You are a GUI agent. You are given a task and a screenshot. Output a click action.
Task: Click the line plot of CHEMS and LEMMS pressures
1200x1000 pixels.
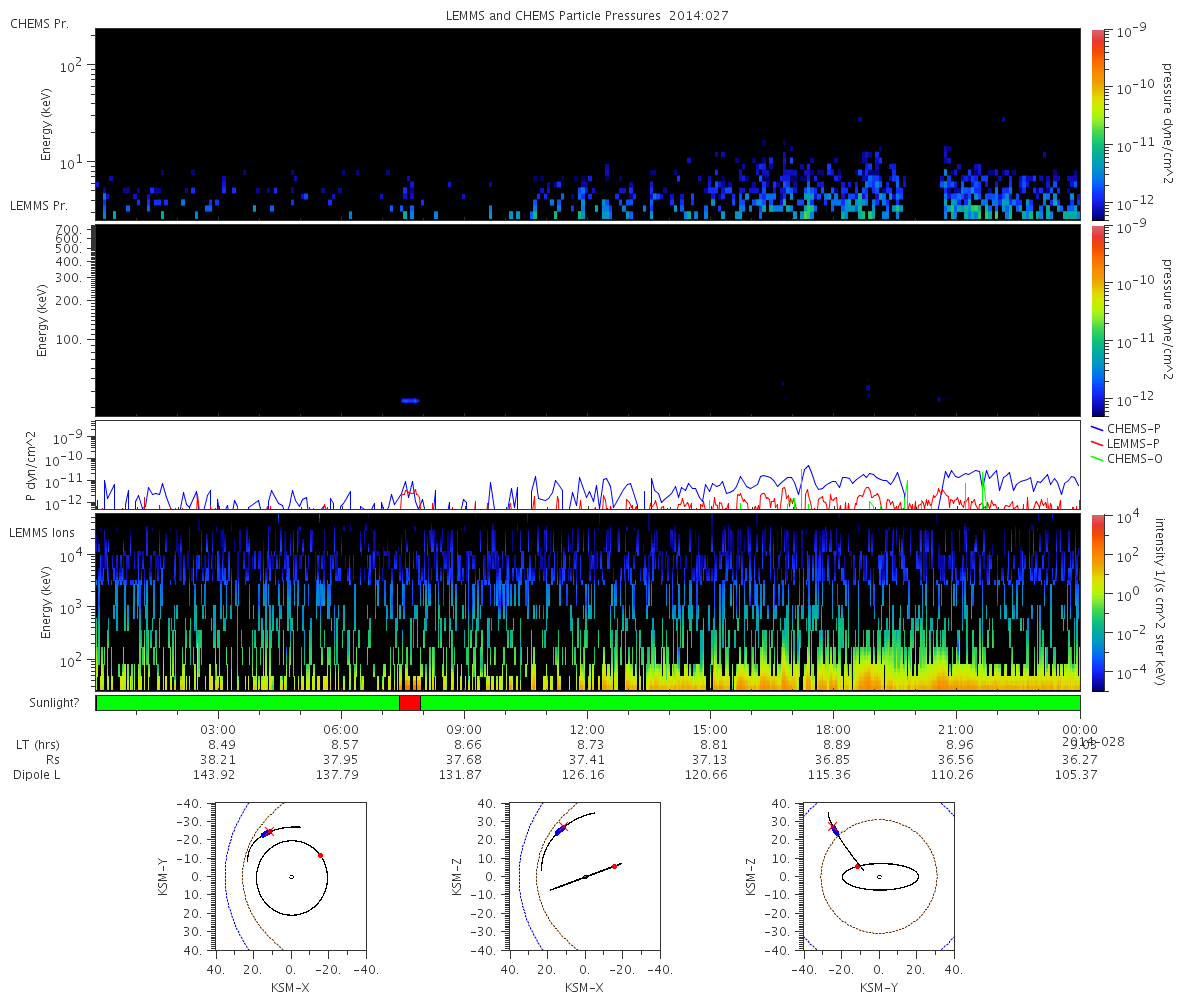(587, 465)
